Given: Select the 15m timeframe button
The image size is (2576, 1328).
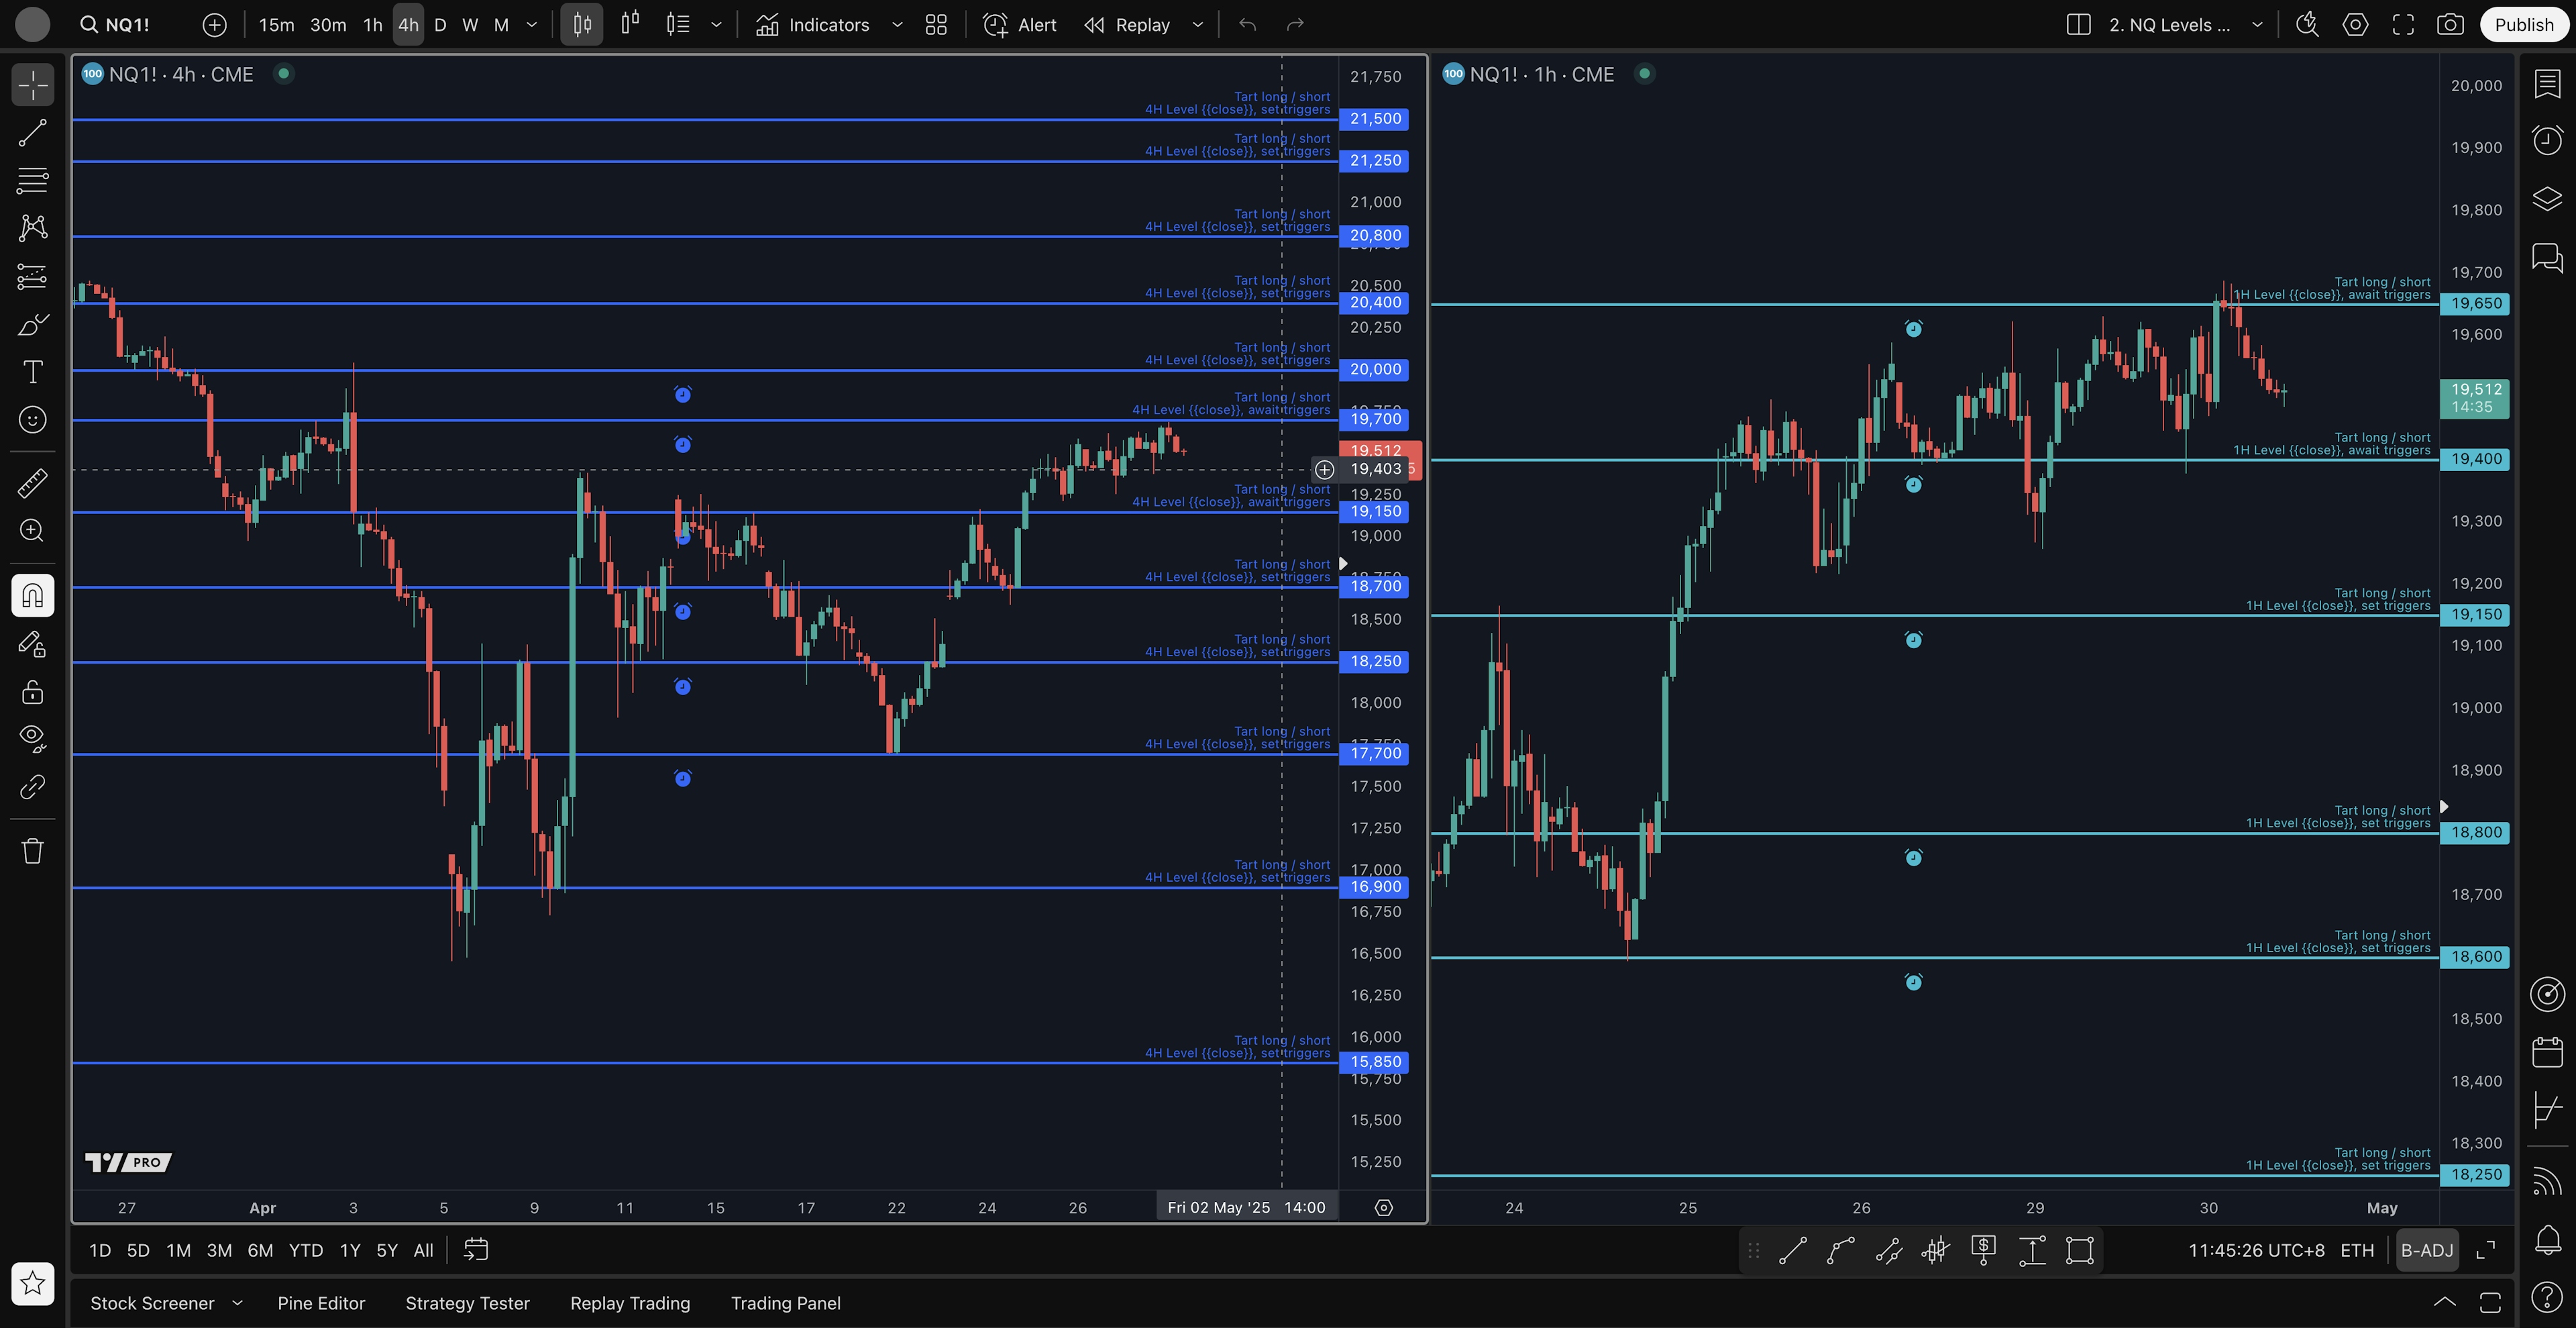Looking at the screenshot, I should point(276,25).
